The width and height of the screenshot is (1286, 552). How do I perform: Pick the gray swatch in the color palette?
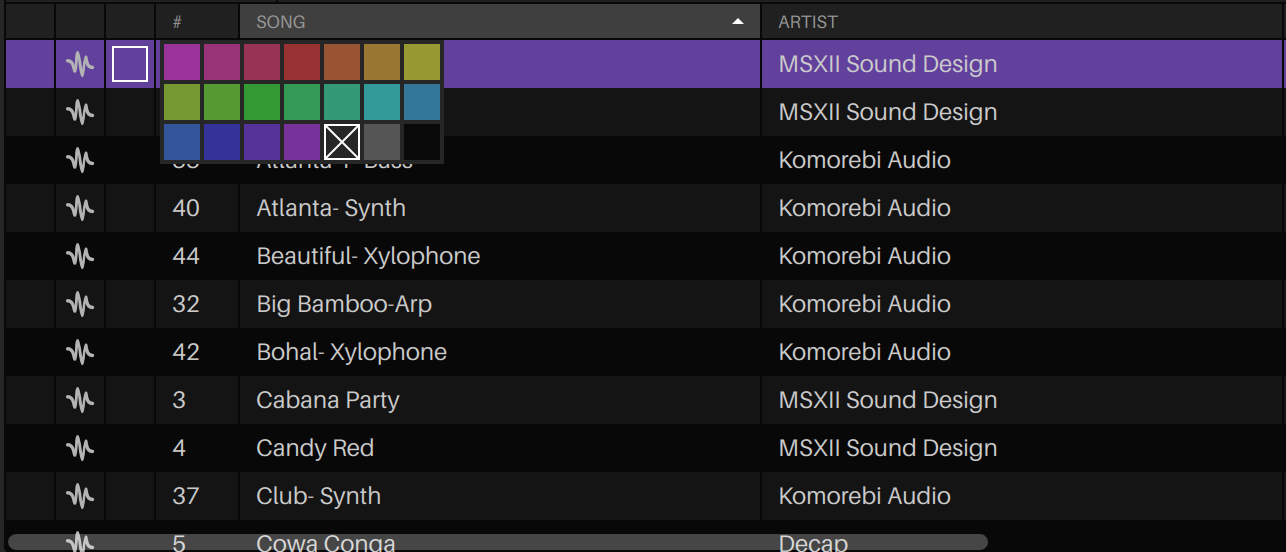coord(382,142)
